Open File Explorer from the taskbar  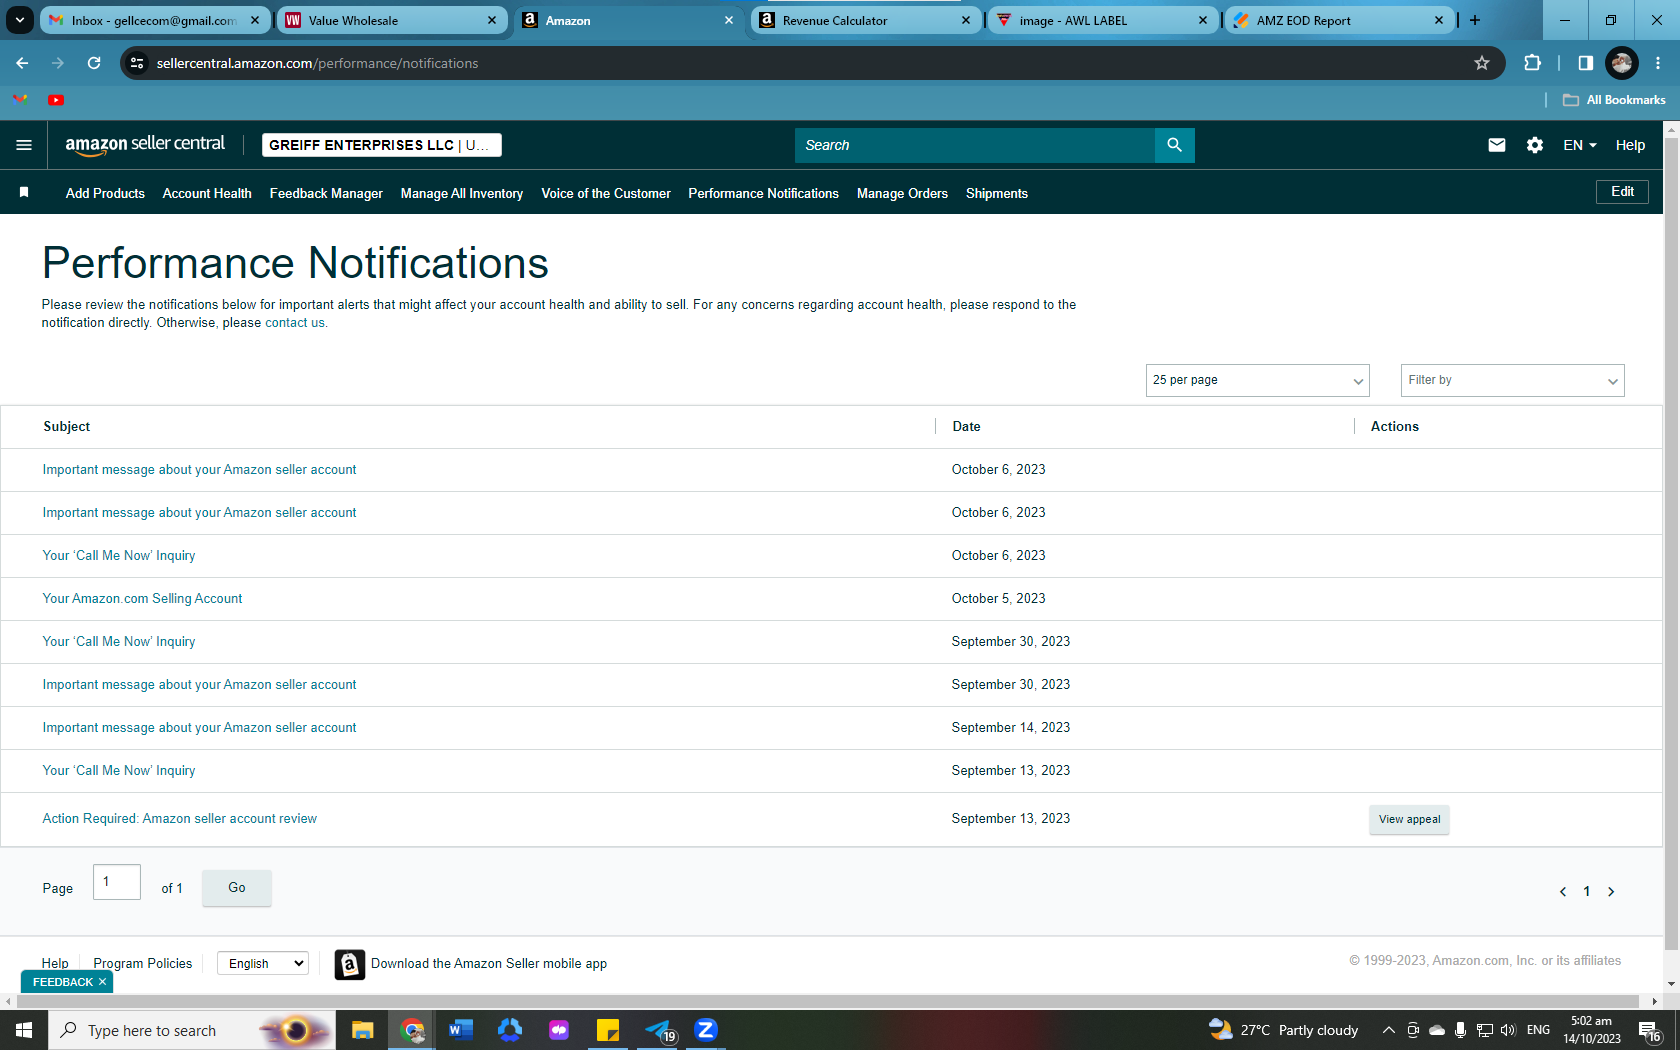[362, 1030]
